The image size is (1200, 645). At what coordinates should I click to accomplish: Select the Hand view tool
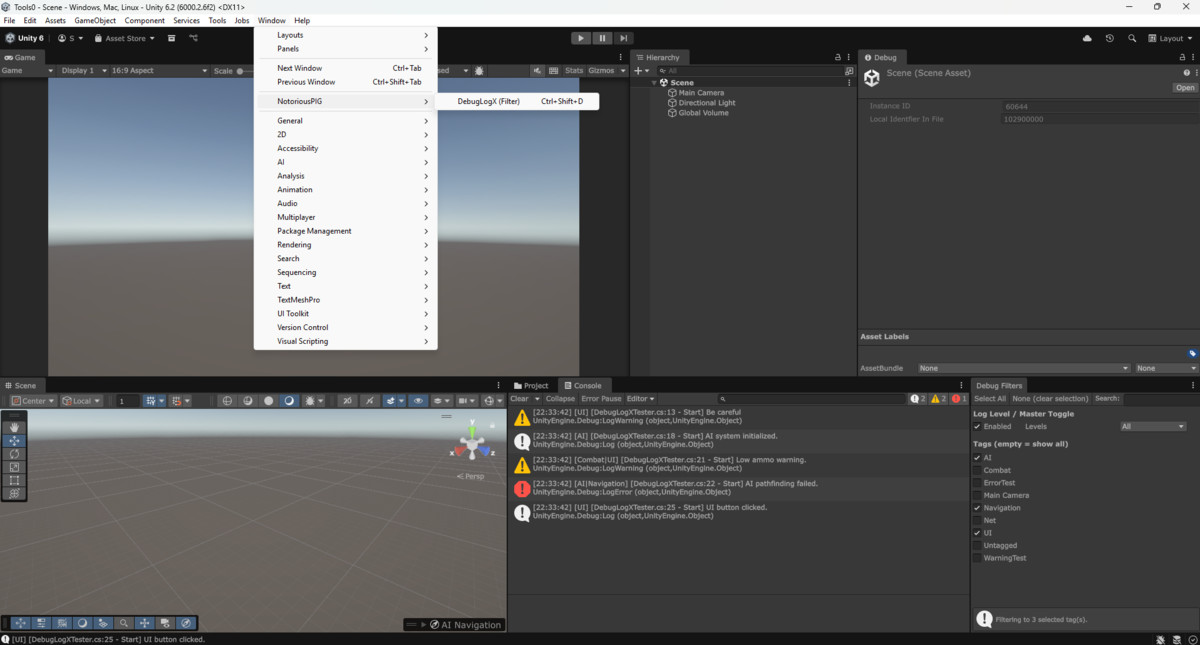tap(14, 427)
